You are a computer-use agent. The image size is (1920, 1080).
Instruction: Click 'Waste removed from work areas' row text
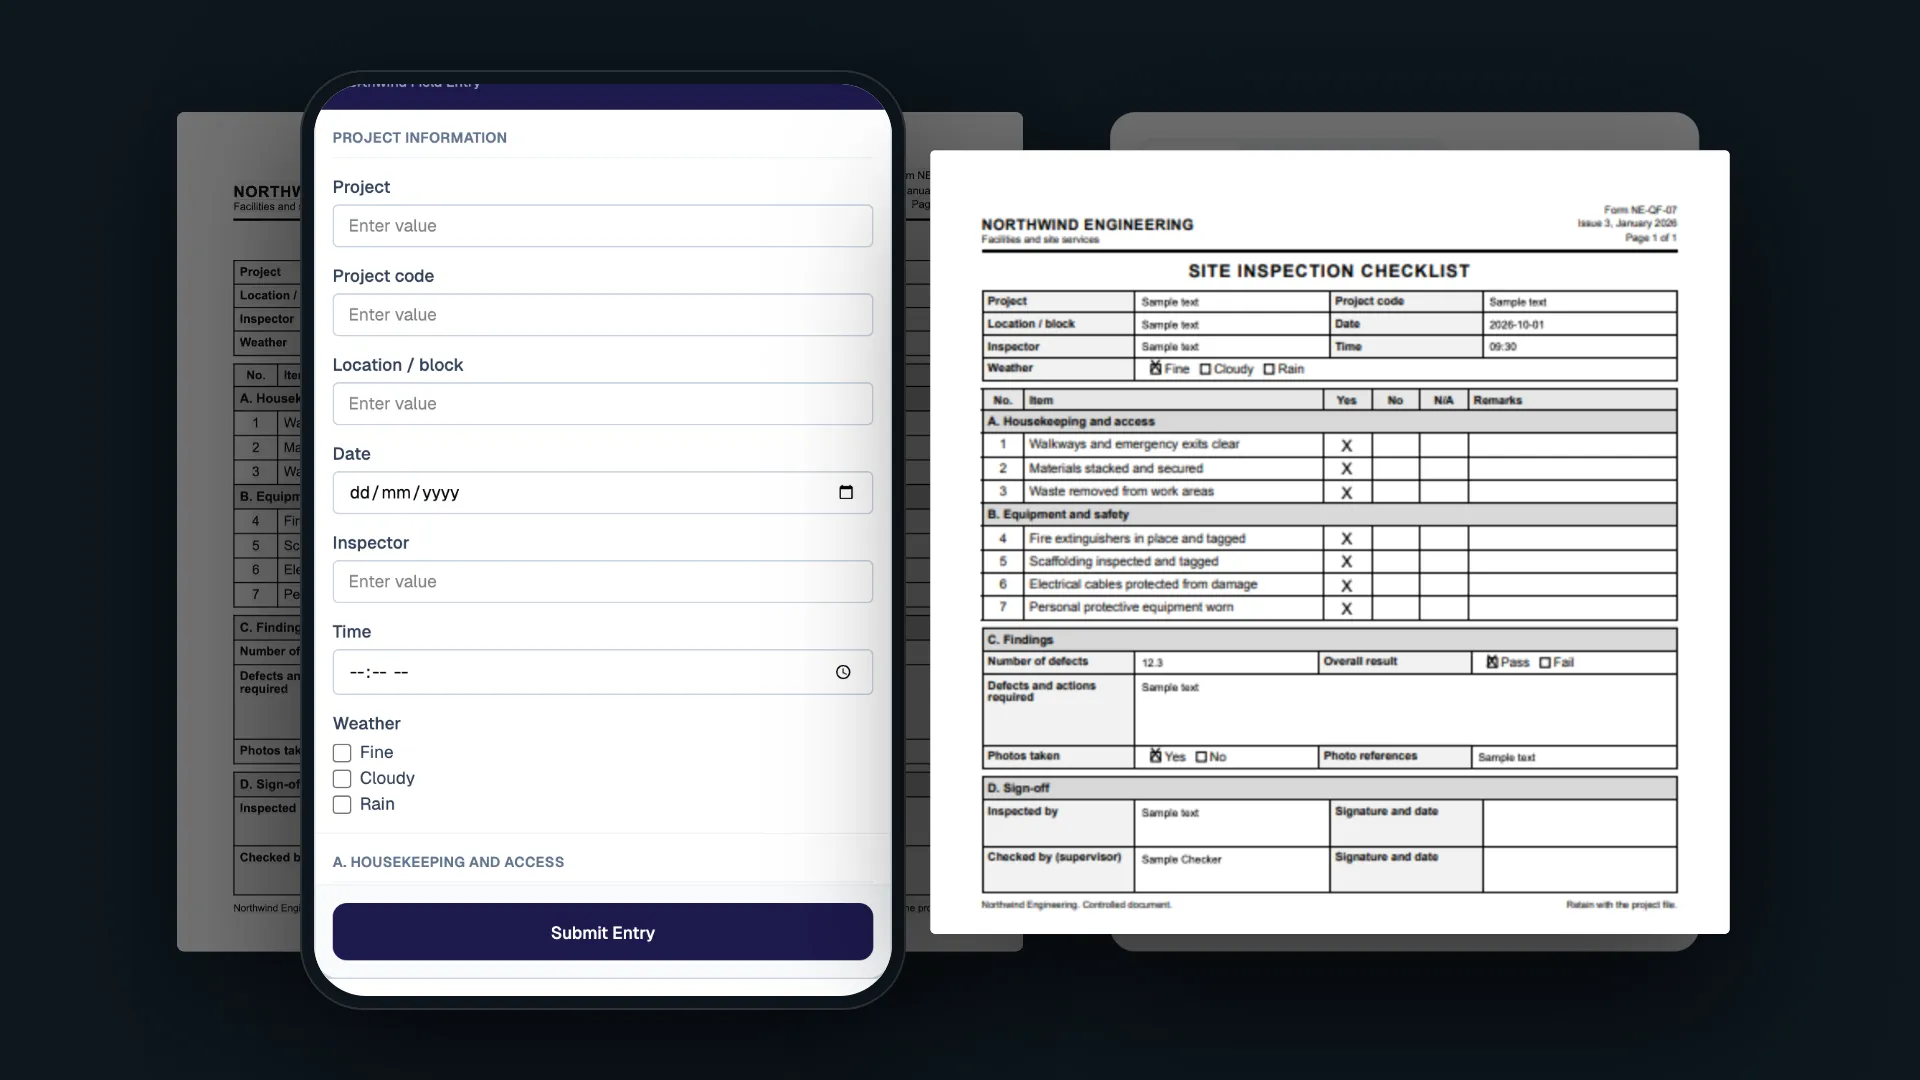coord(1121,491)
